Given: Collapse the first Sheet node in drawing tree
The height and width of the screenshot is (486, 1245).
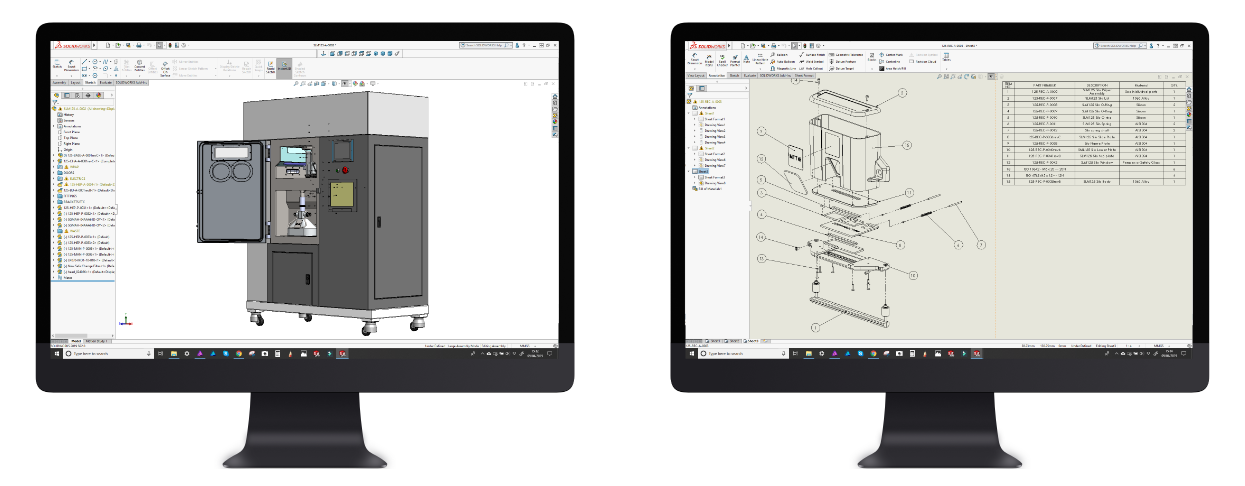Looking at the screenshot, I should click(x=688, y=113).
